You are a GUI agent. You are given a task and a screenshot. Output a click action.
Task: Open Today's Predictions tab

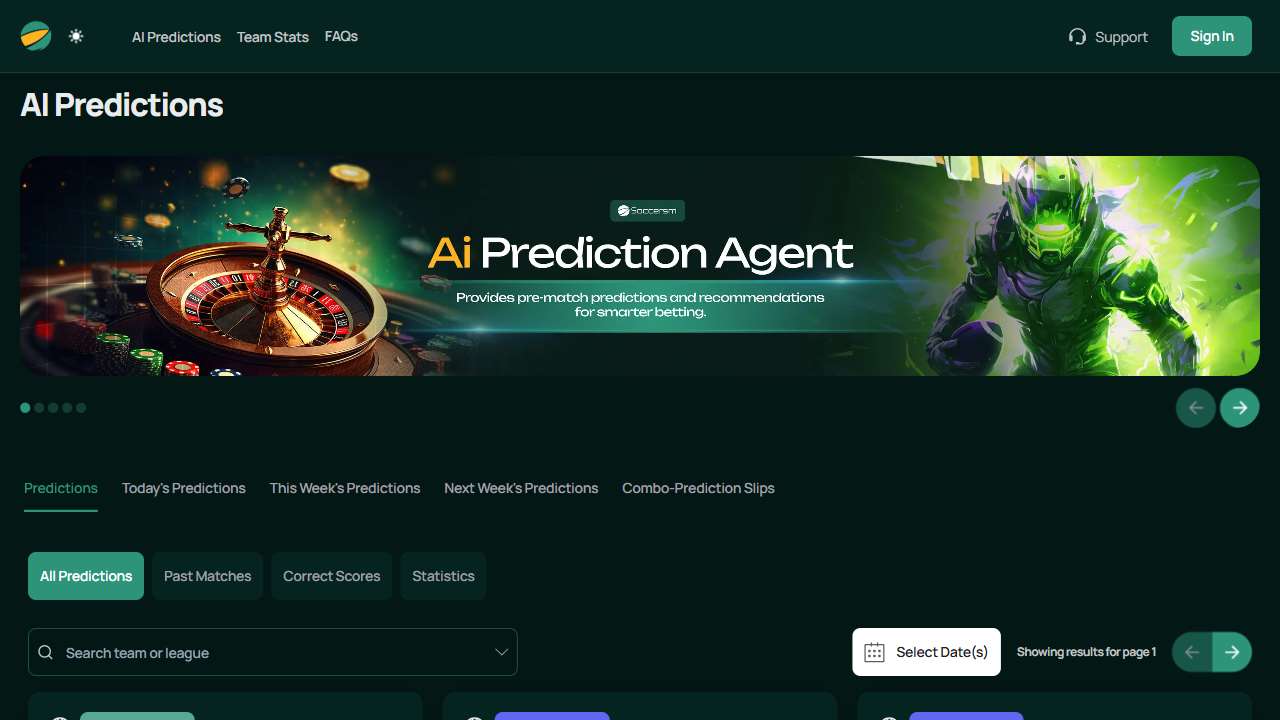coord(184,488)
